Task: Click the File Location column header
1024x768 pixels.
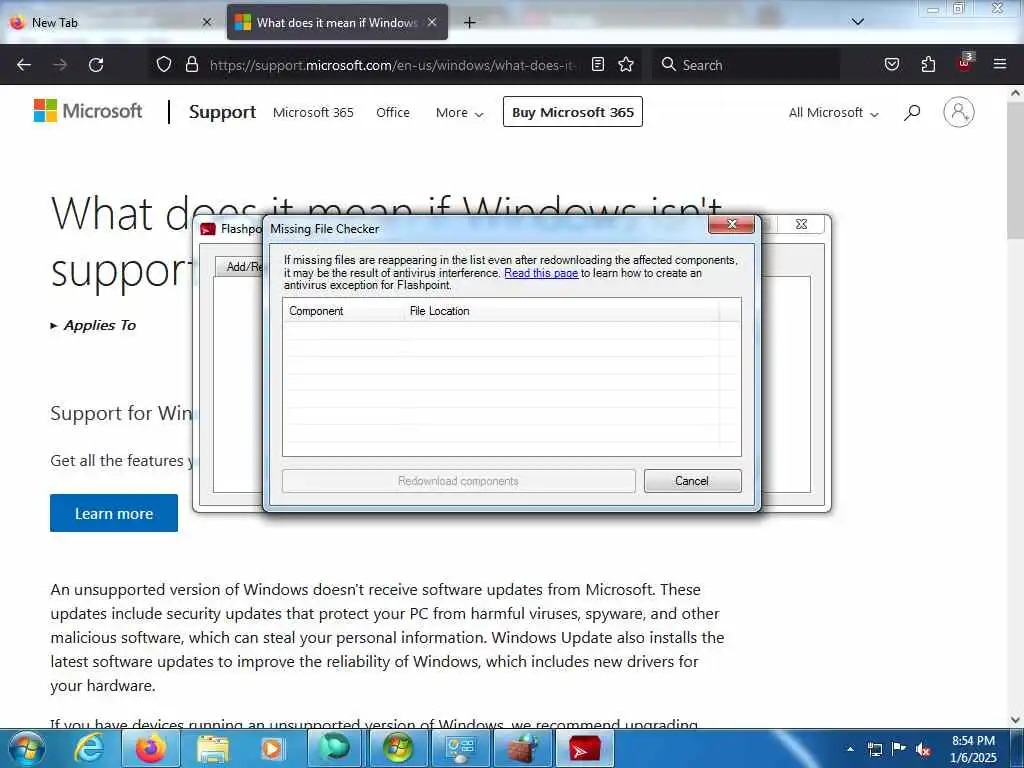Action: point(562,311)
